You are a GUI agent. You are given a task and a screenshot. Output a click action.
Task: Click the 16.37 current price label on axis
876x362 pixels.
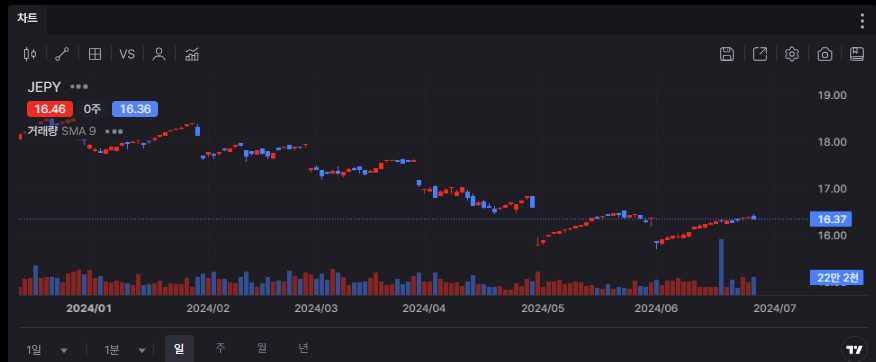[x=831, y=219]
